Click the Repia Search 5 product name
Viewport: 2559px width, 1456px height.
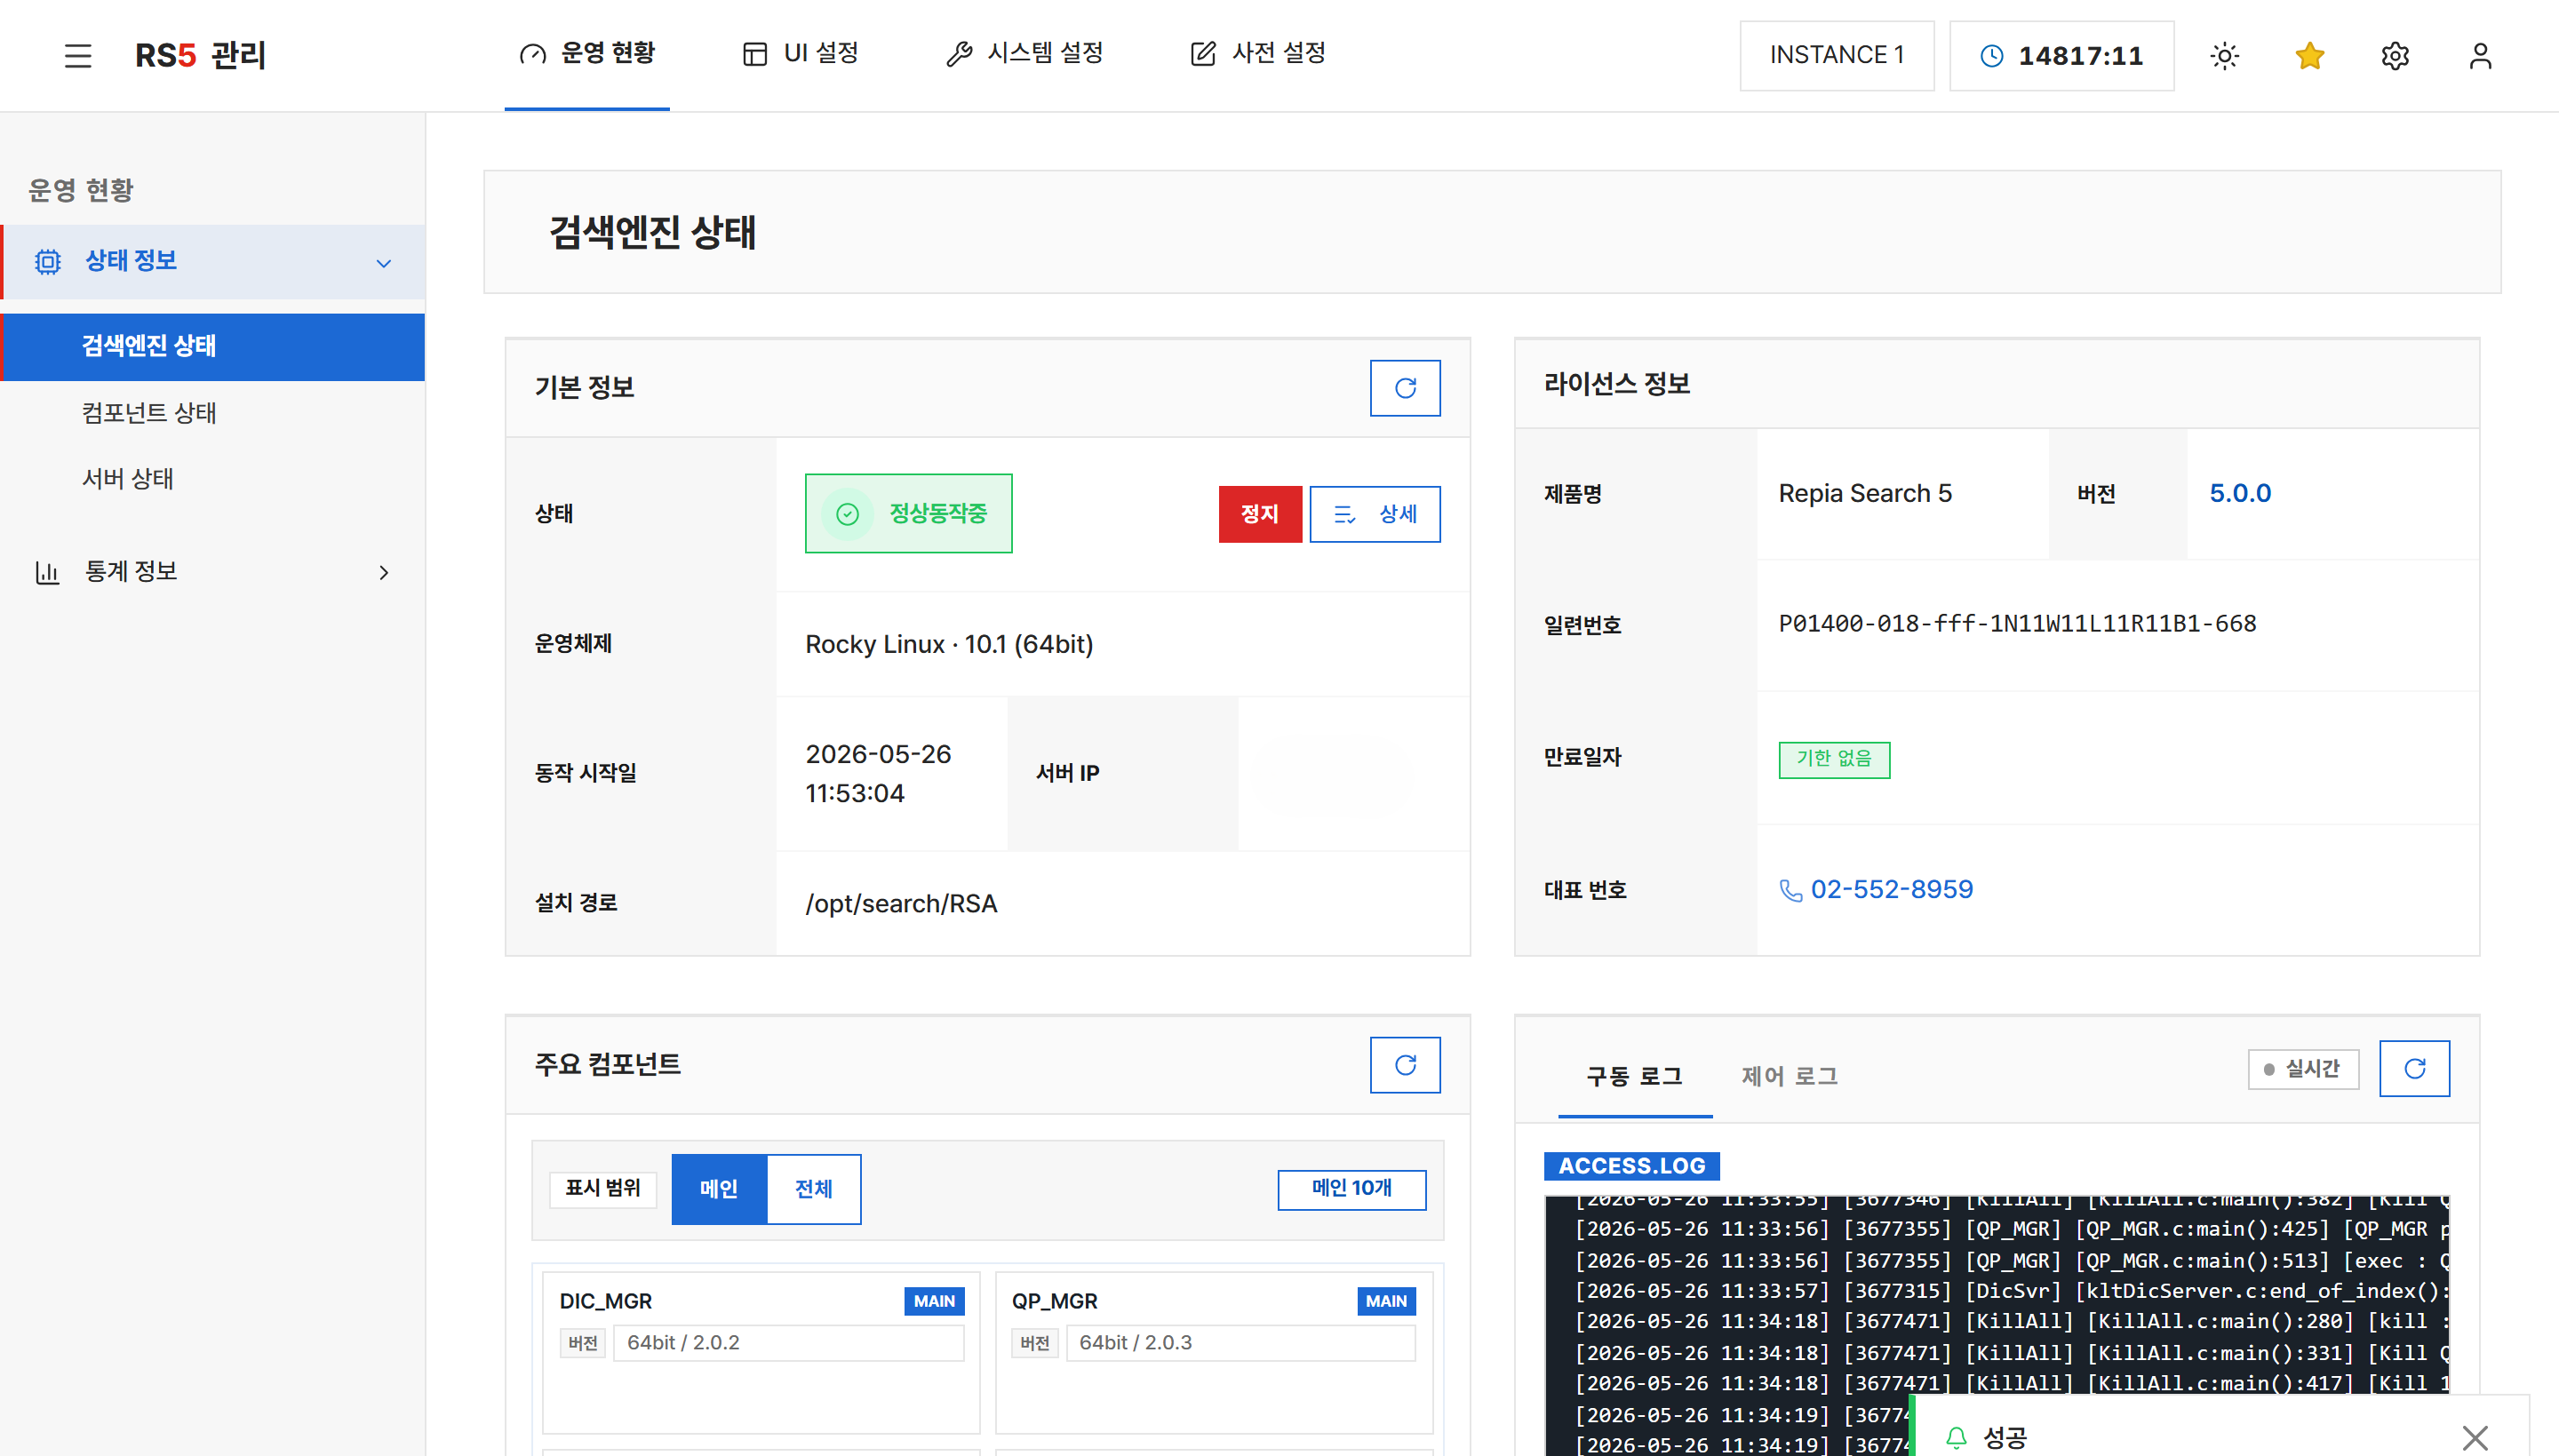[1864, 494]
